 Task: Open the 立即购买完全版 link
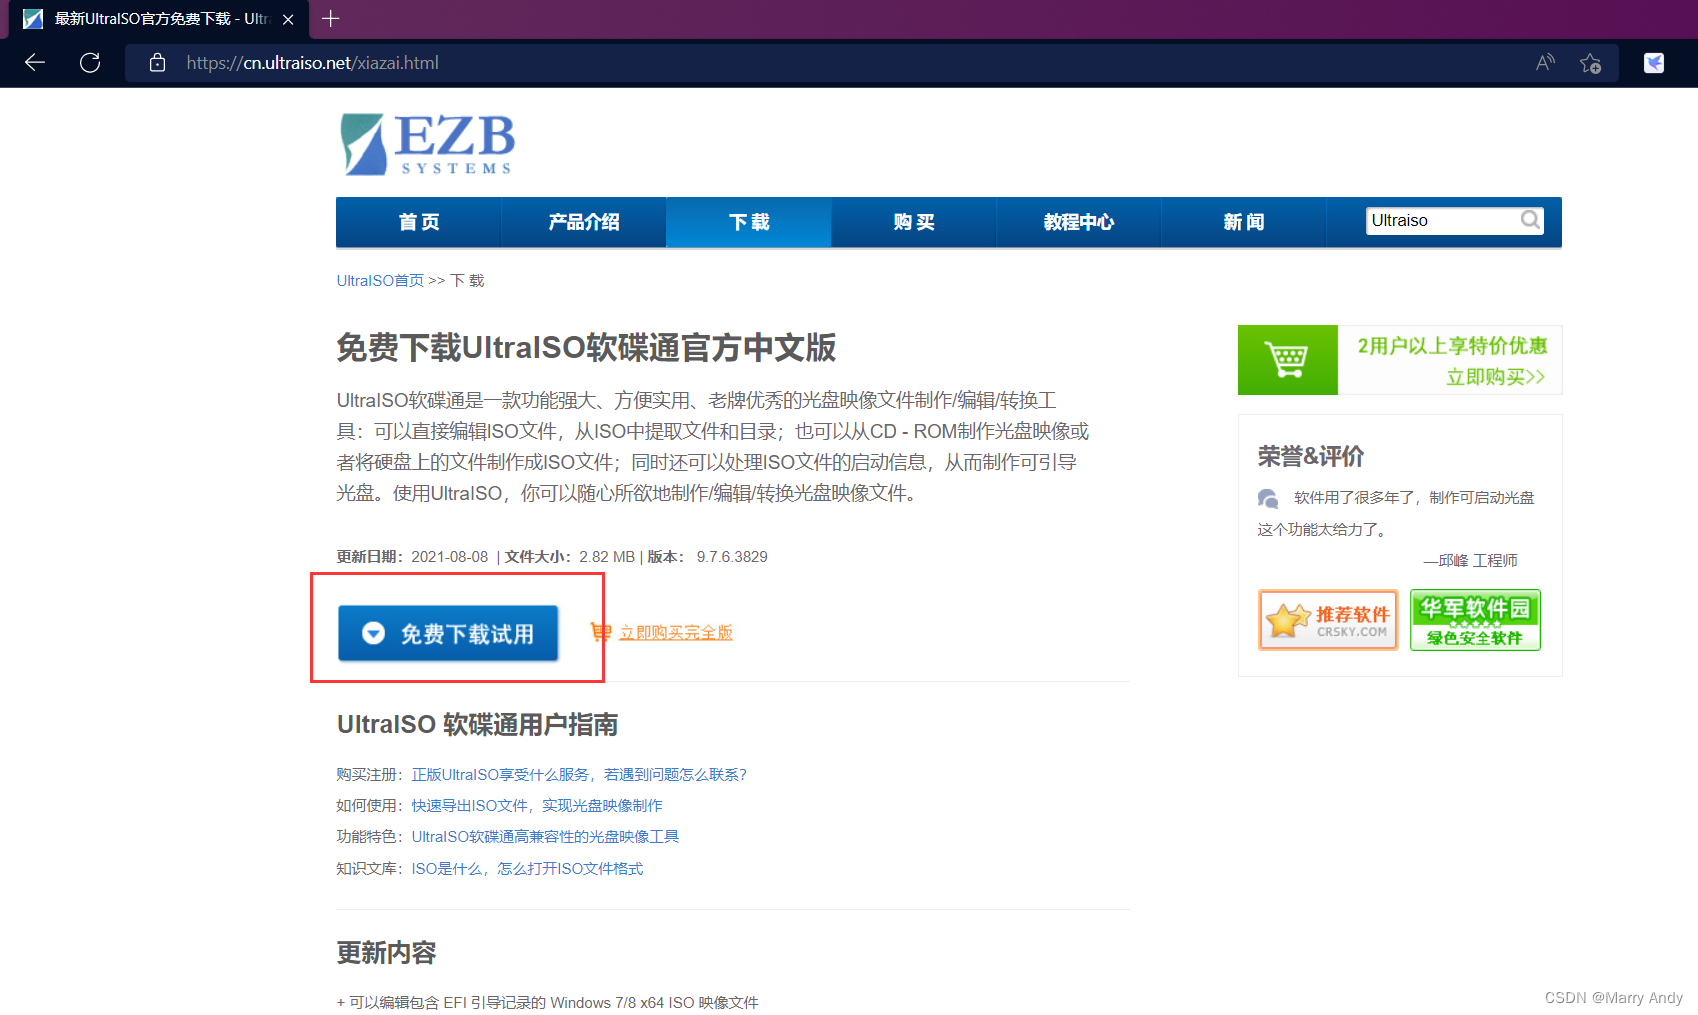[x=676, y=632]
